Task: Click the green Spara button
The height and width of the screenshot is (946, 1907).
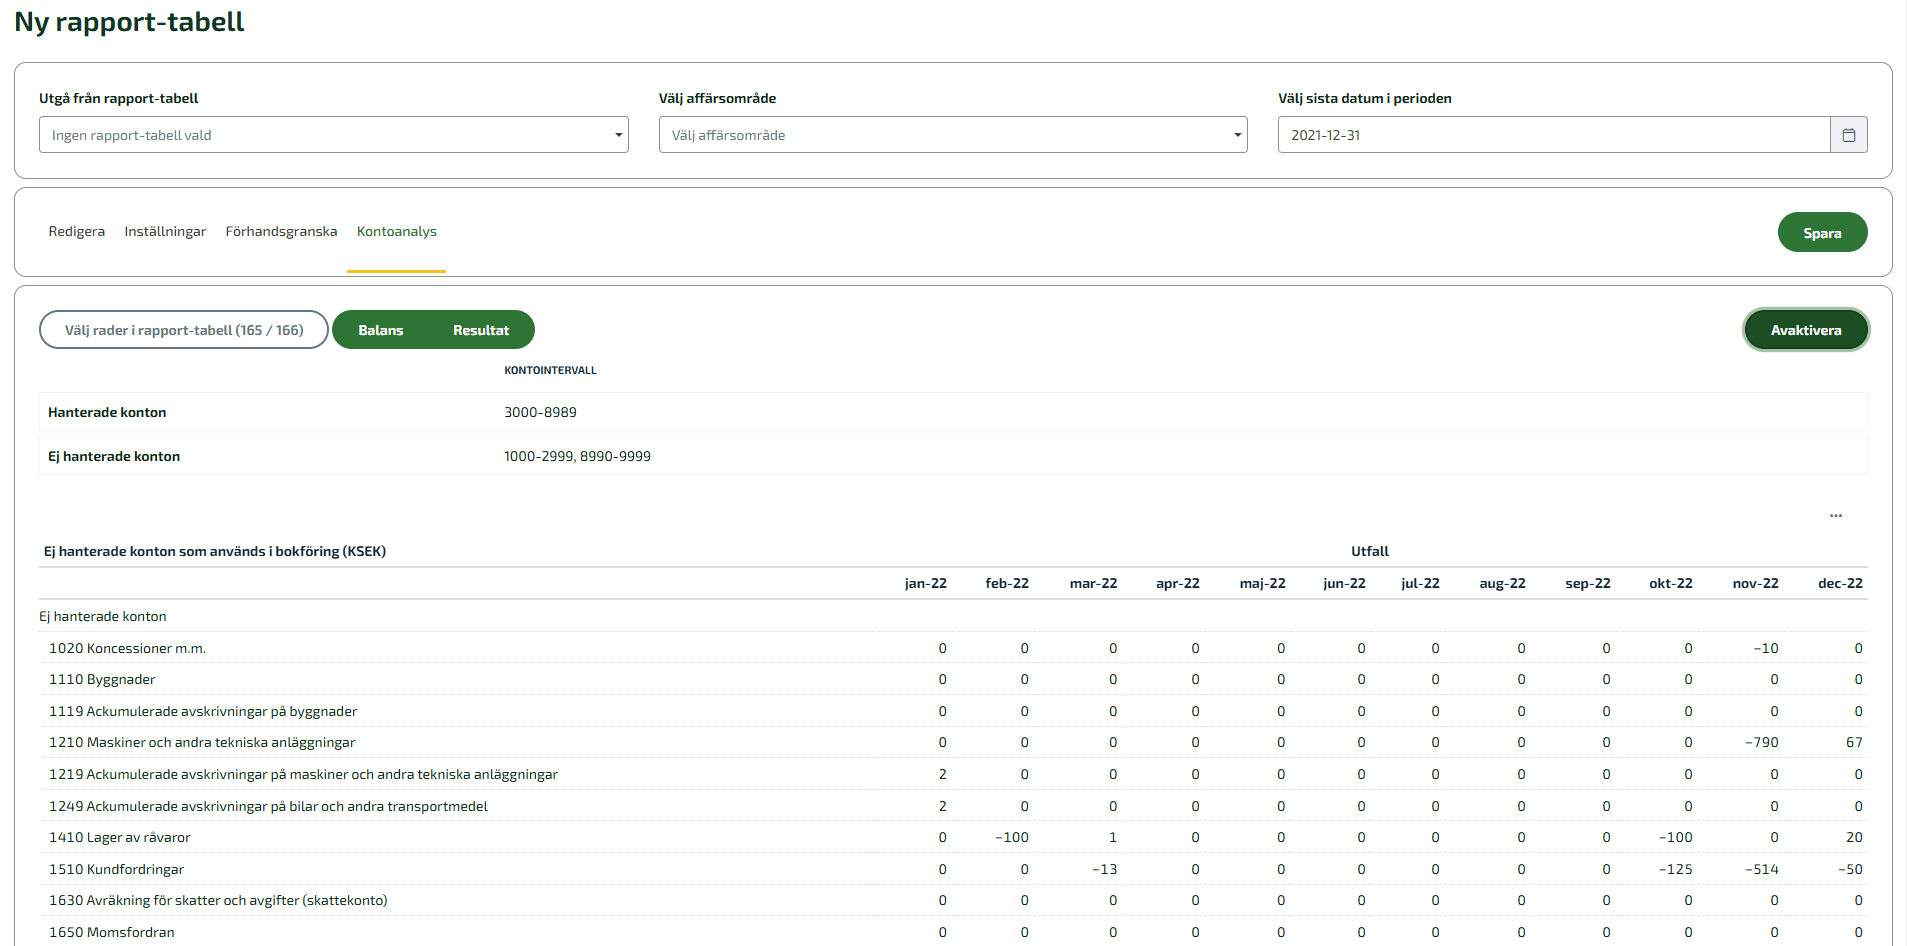Action: click(x=1822, y=232)
